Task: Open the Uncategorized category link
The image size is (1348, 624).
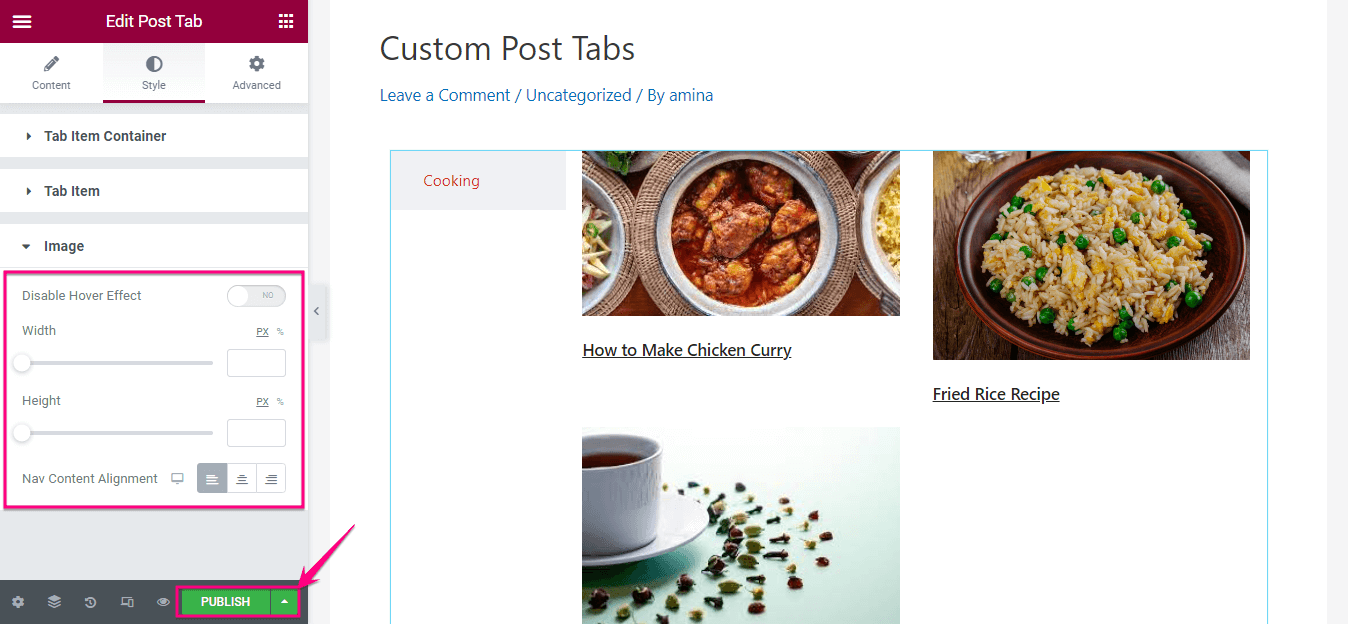Action: click(578, 94)
